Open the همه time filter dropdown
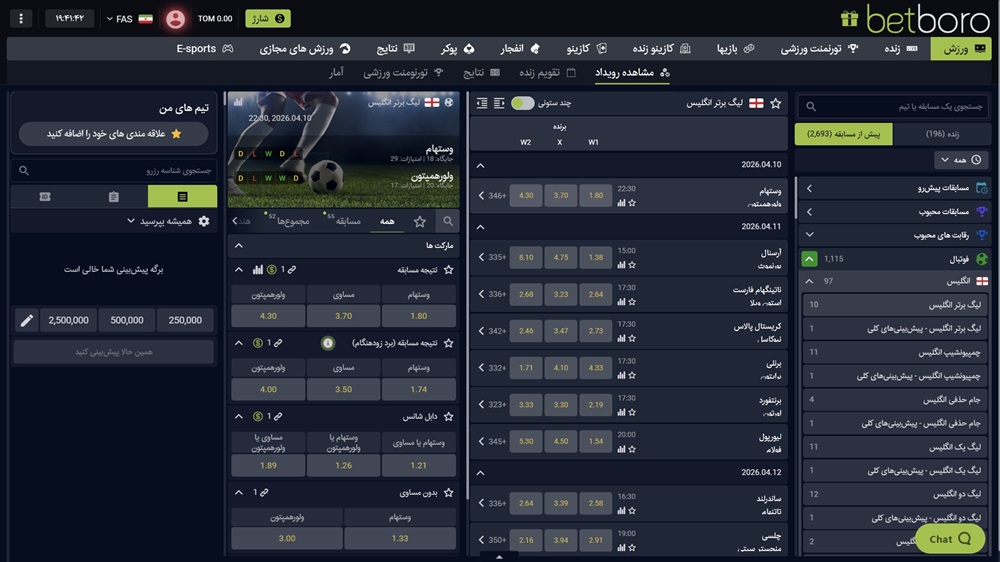 pos(960,160)
